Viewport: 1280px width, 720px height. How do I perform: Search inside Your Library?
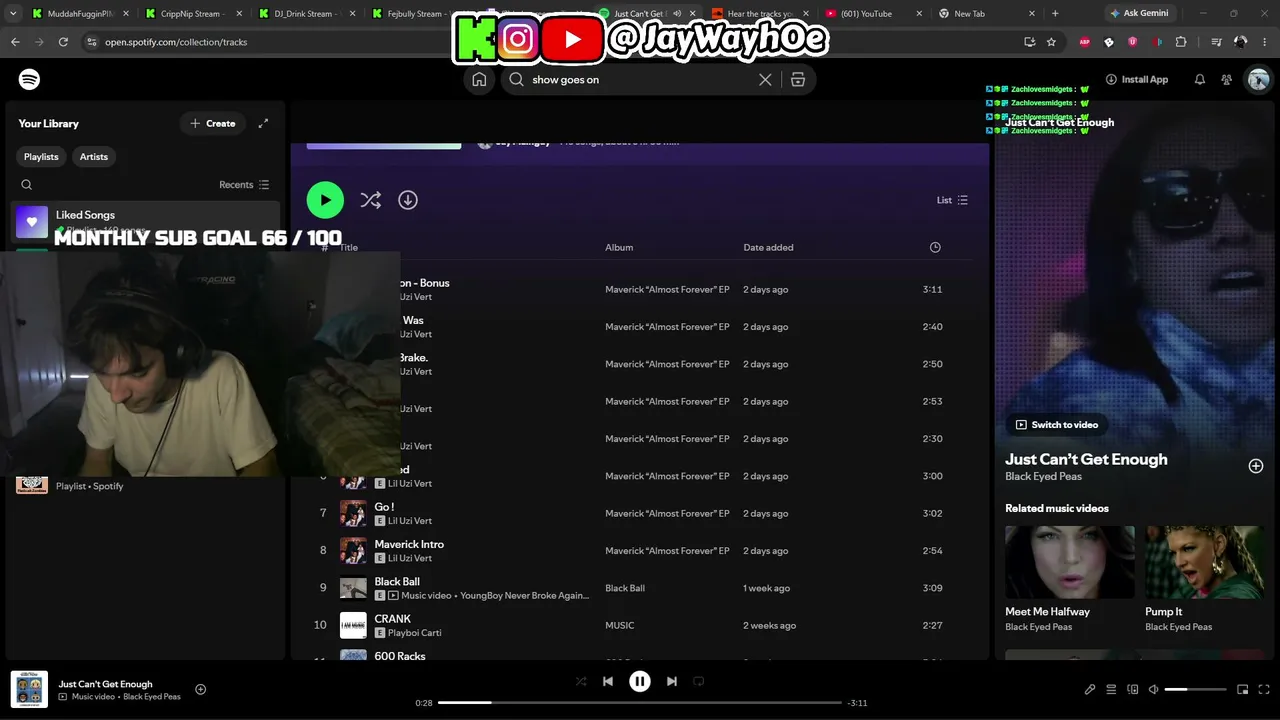[27, 185]
